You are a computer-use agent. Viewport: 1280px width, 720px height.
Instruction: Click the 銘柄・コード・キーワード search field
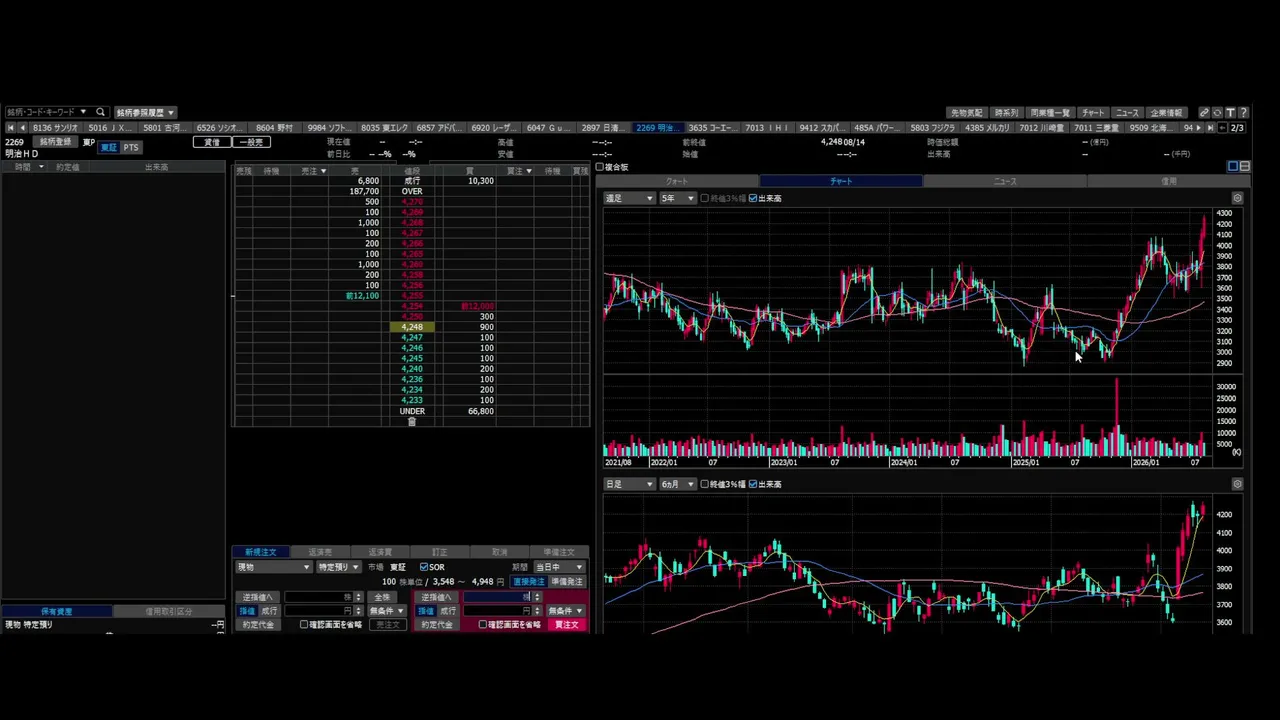[40, 112]
